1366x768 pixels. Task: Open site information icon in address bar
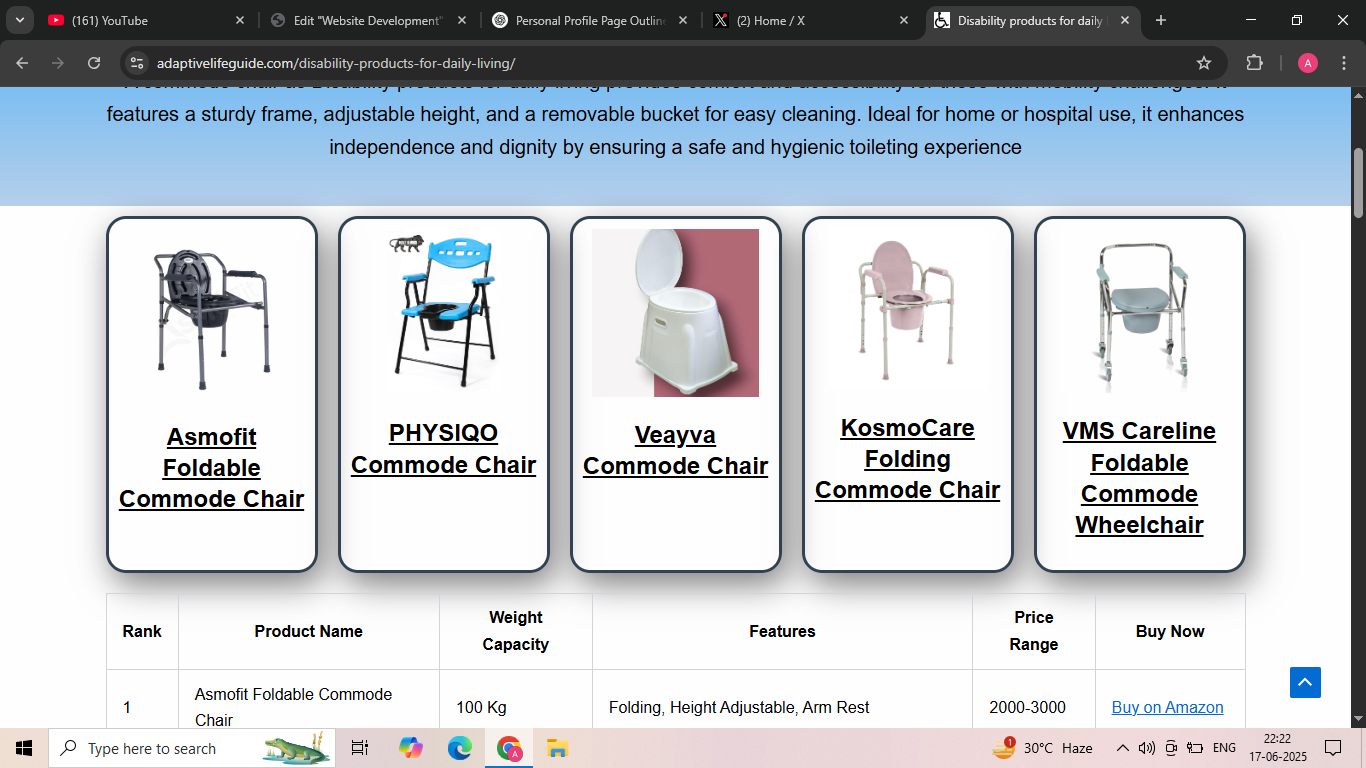point(137,63)
